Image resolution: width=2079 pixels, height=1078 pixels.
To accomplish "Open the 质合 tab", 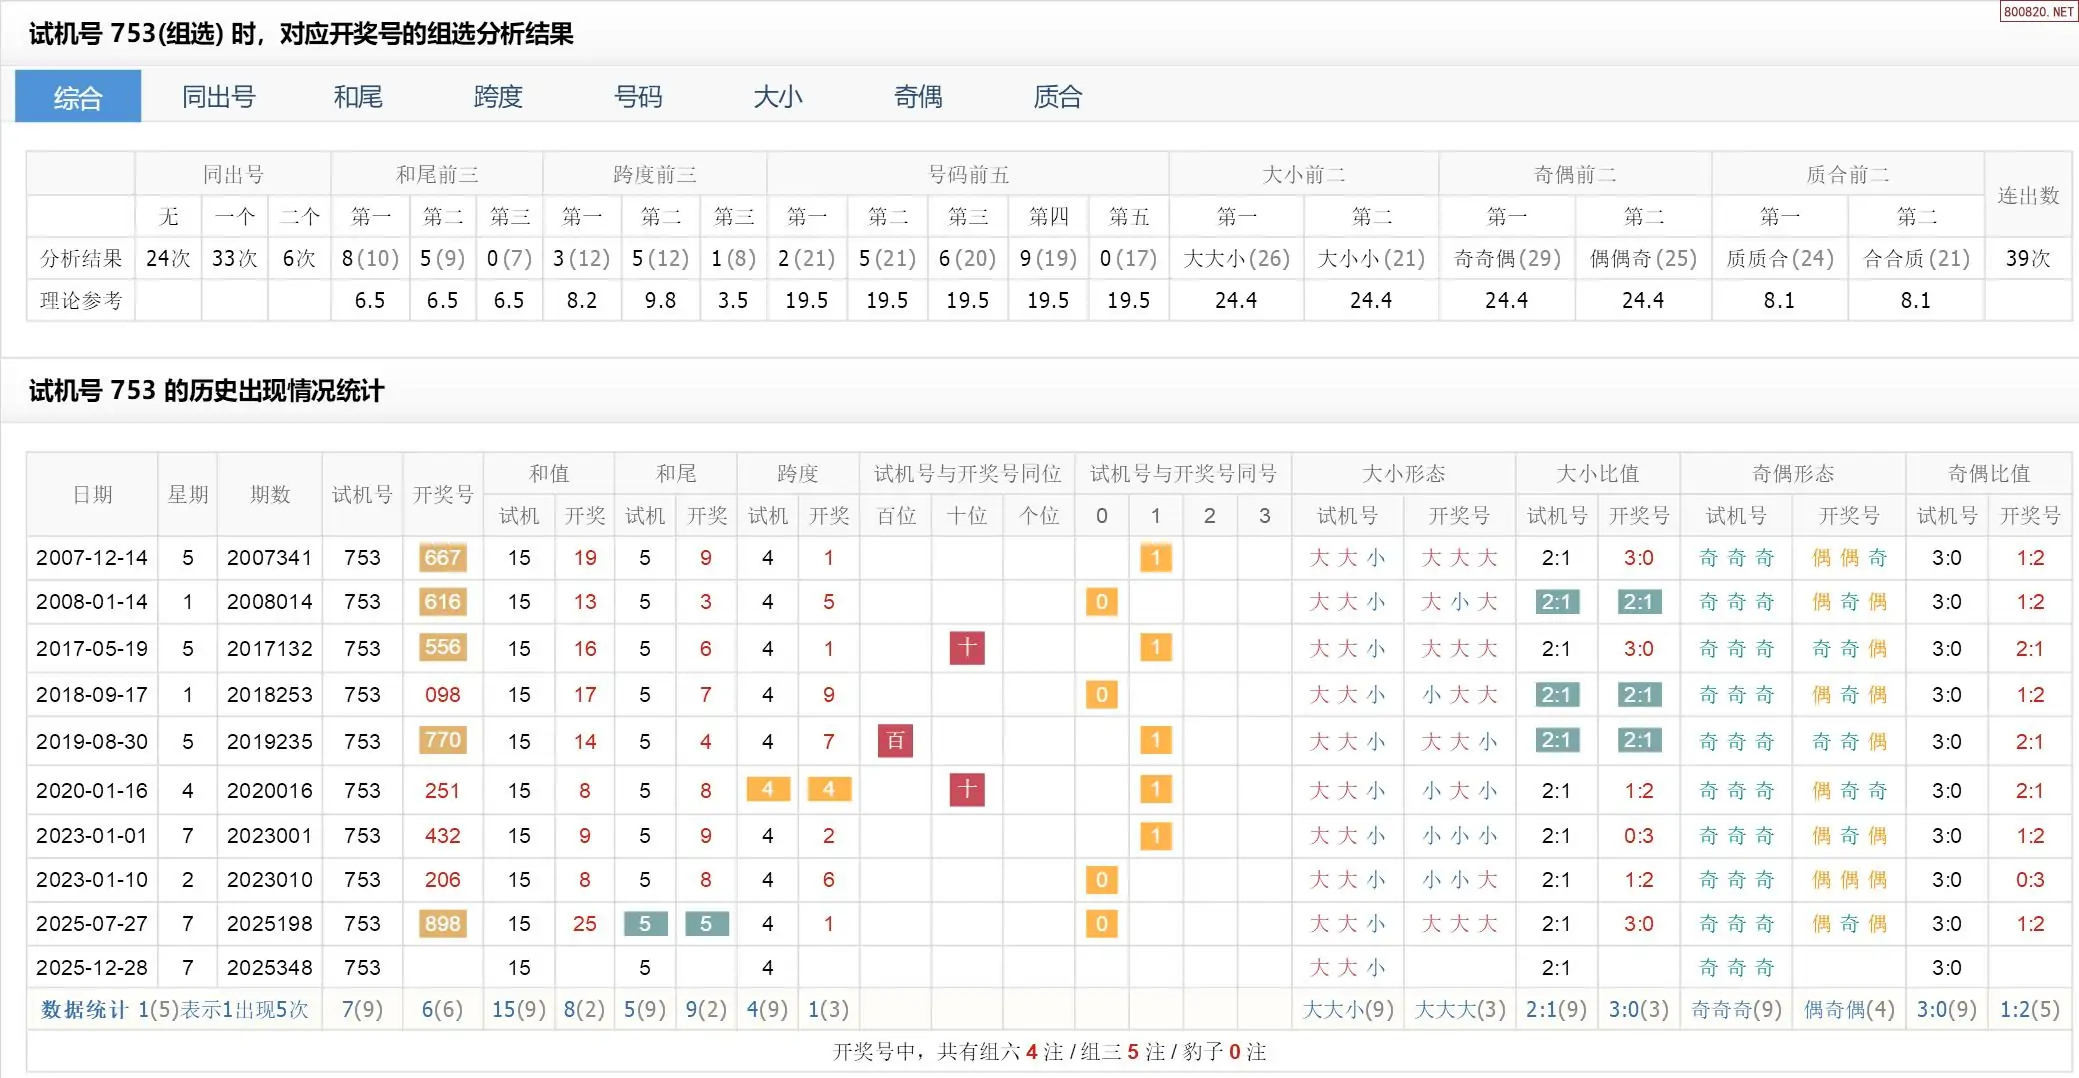I will (1058, 97).
